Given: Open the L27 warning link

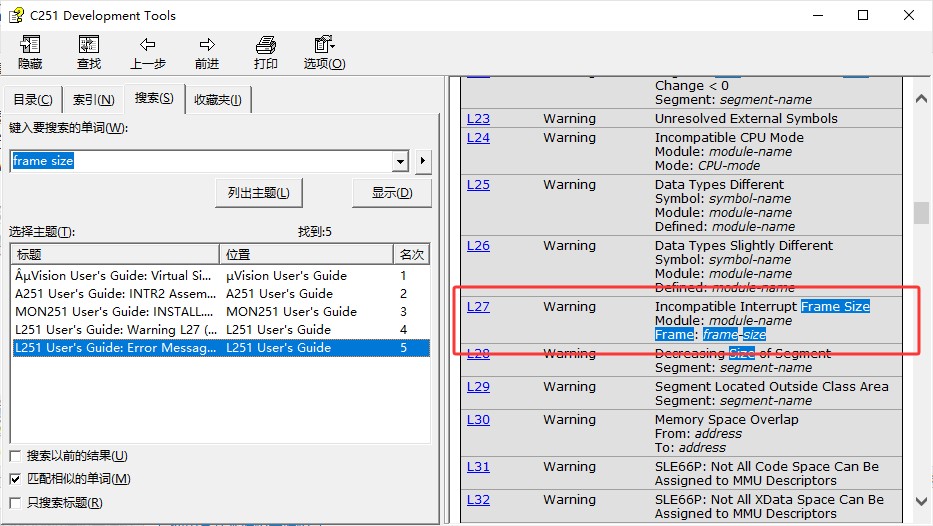Looking at the screenshot, I should point(478,306).
